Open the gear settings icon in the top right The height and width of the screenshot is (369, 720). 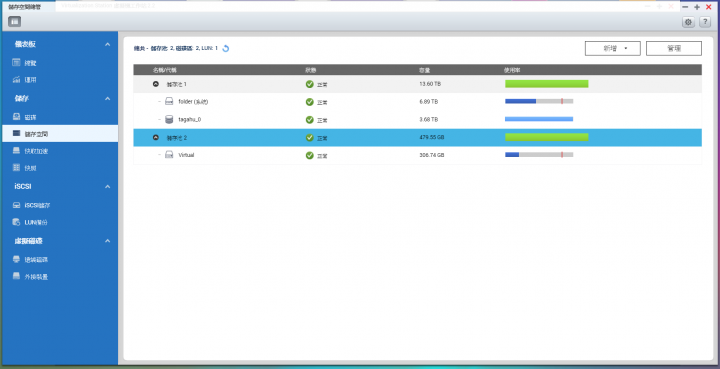pos(688,22)
